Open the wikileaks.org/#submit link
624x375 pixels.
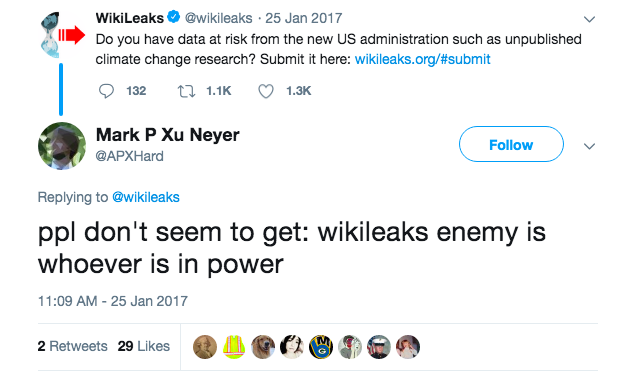pos(422,59)
